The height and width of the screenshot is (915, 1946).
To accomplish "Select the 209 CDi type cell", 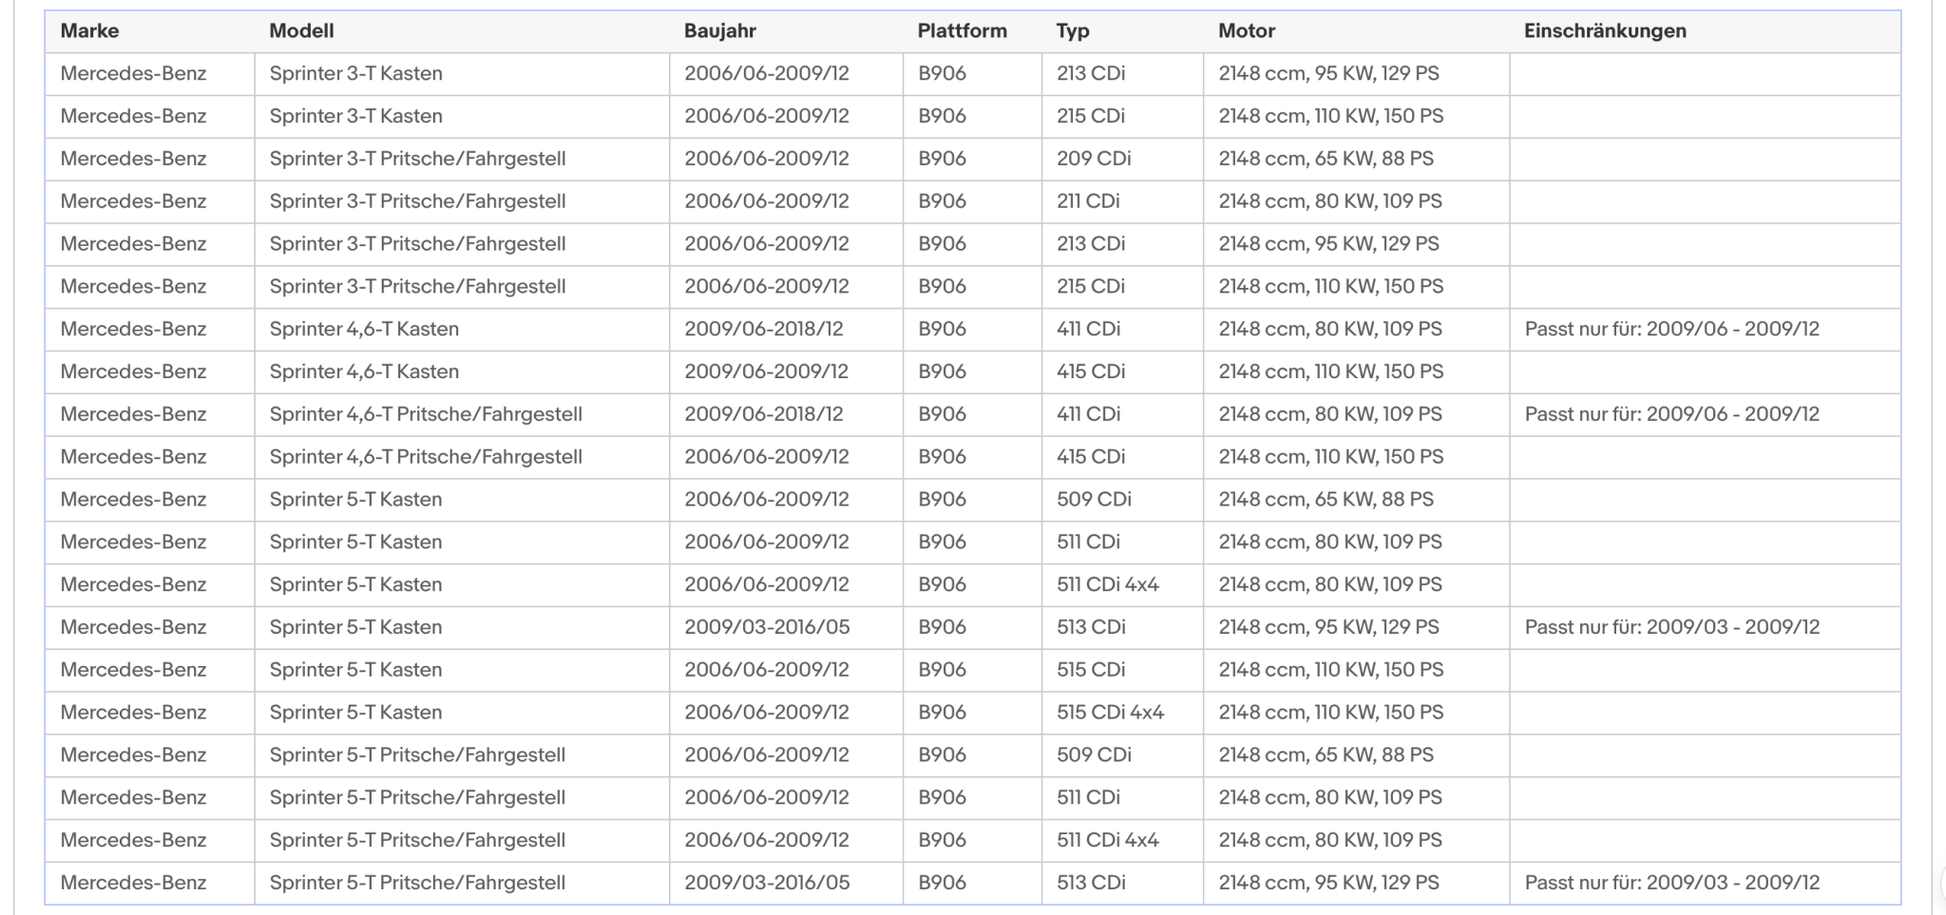I will tap(1094, 159).
